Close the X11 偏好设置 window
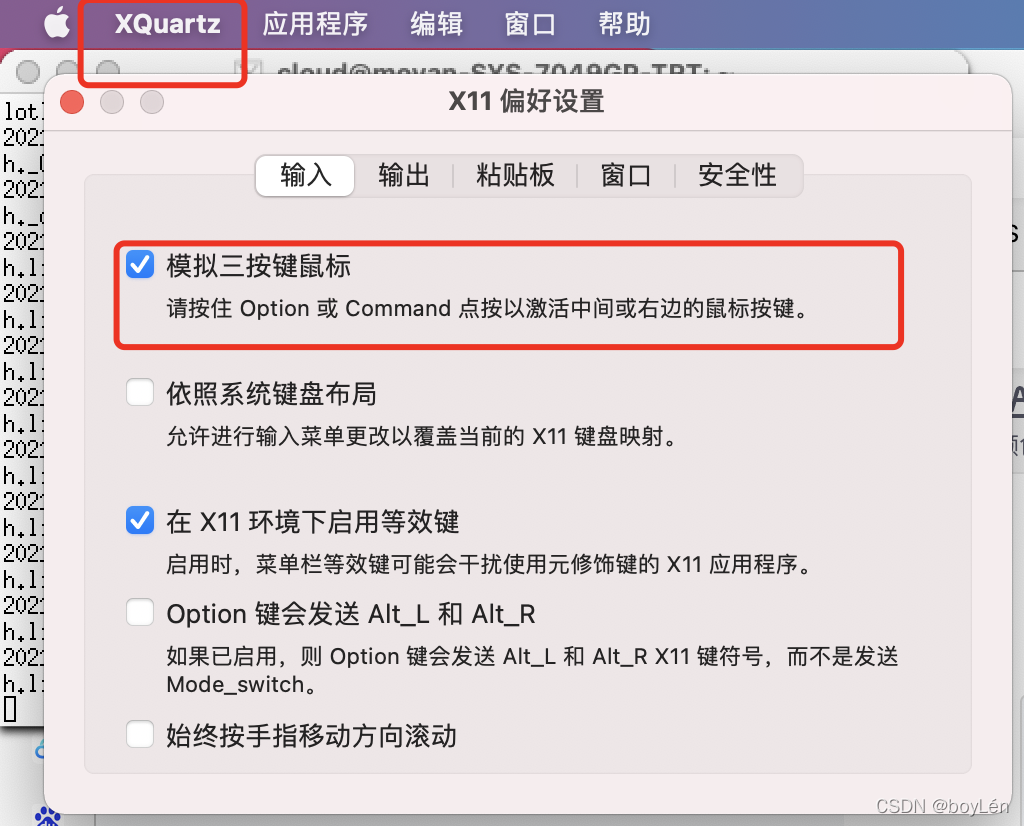 point(72,102)
